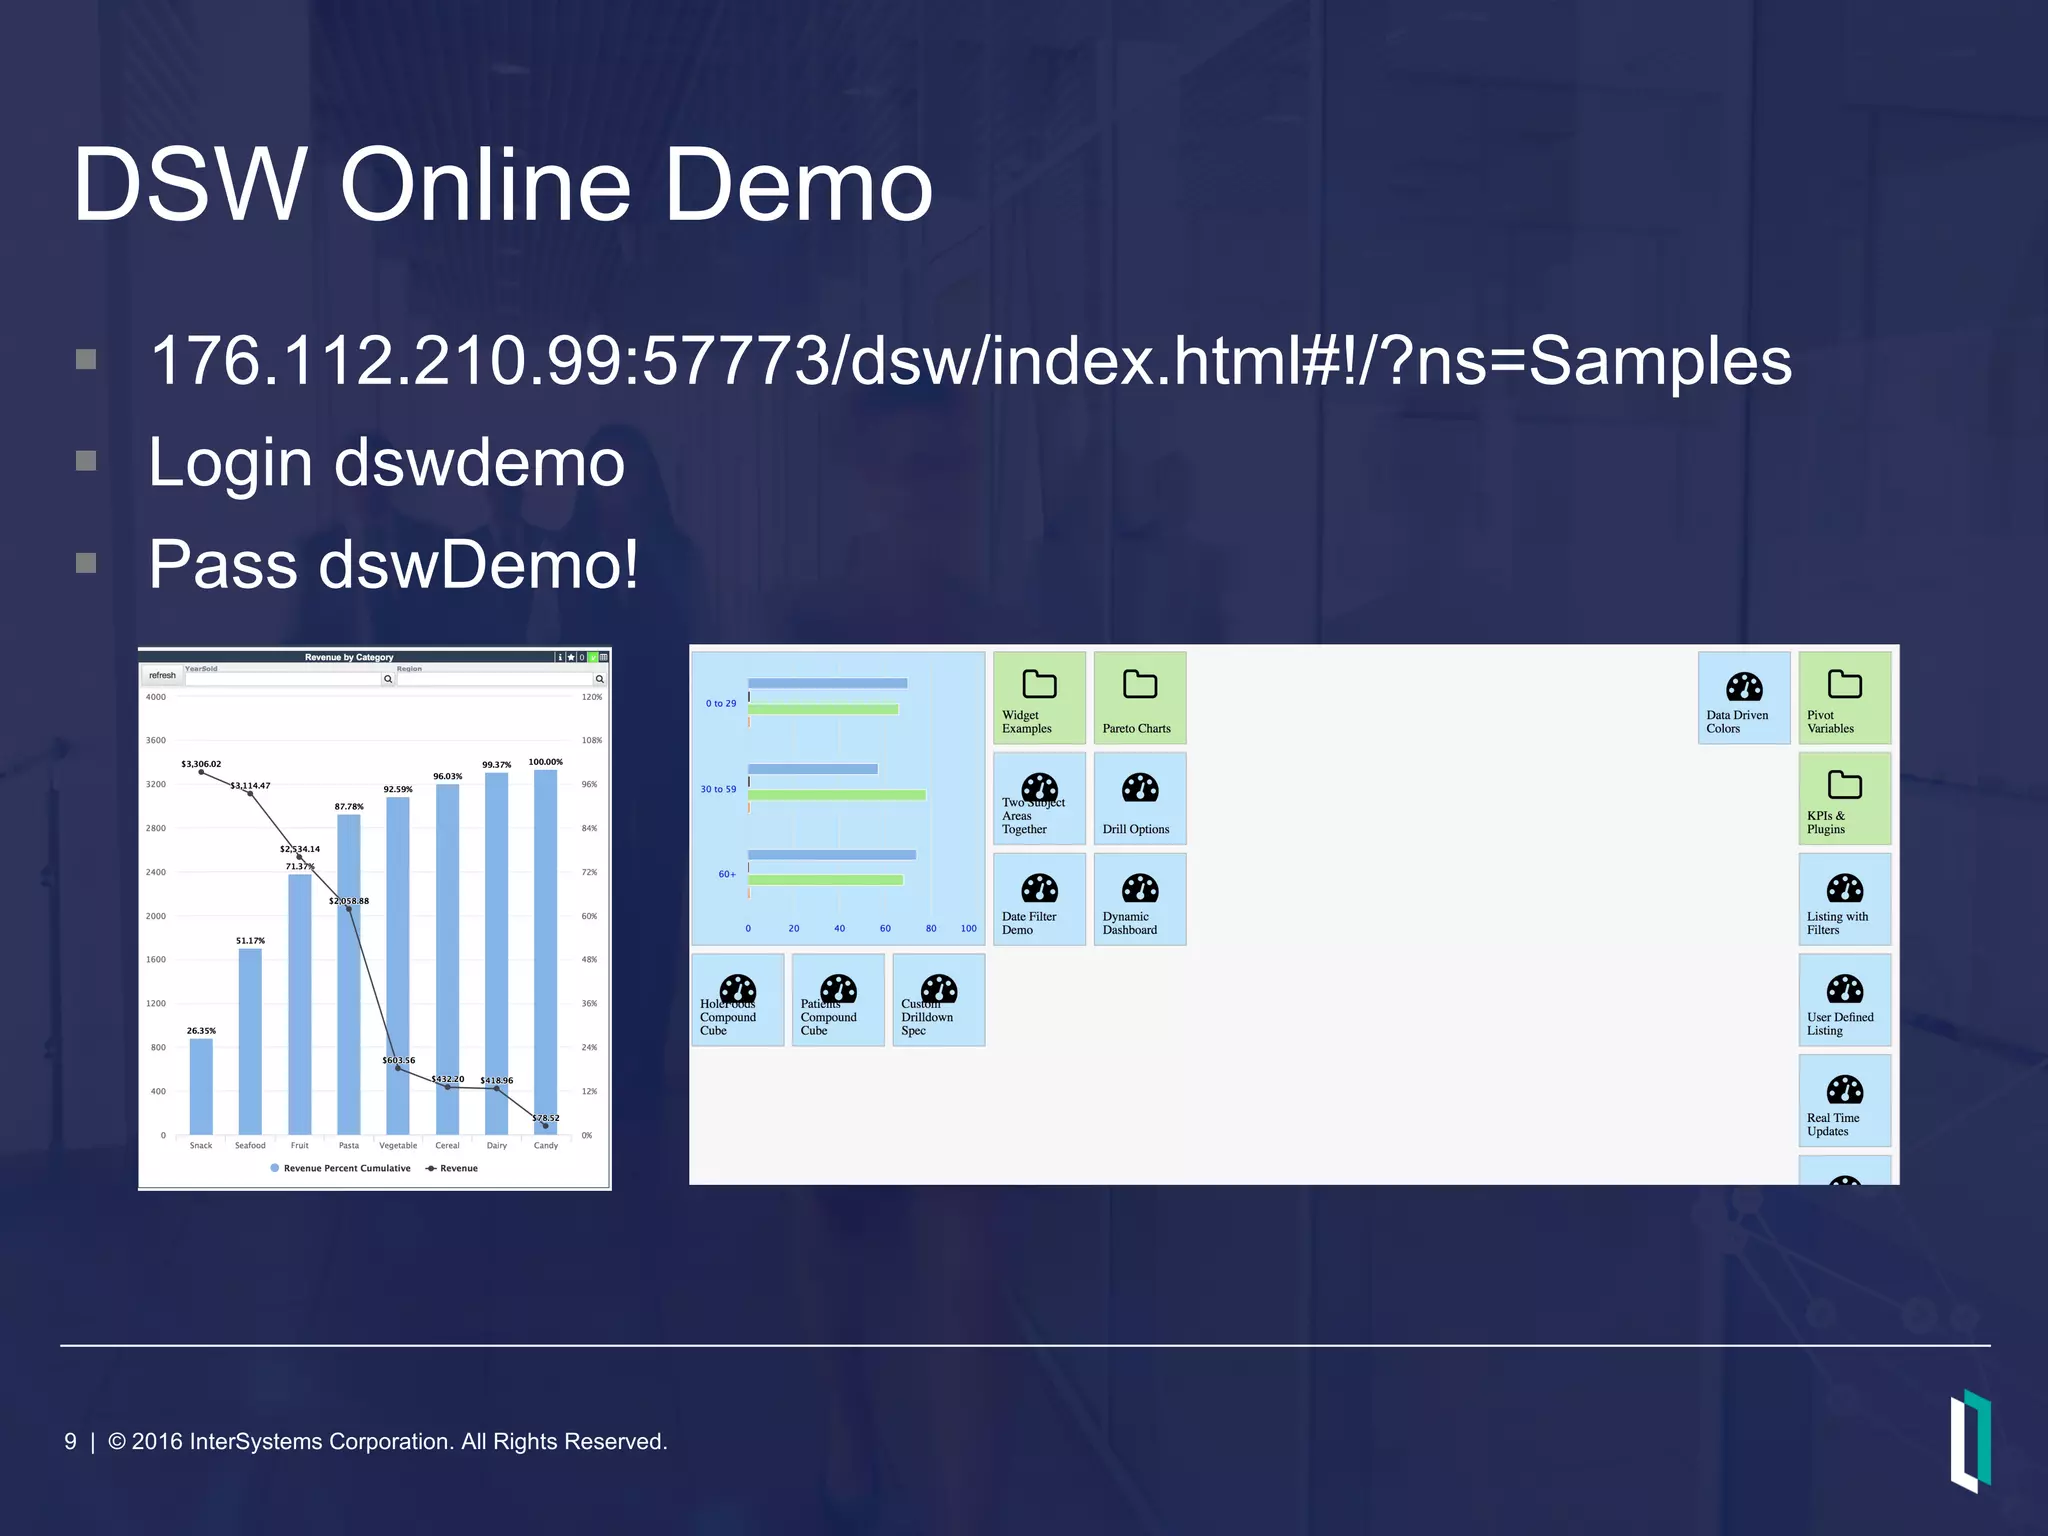Click the demo URL text on the slide
This screenshot has height=1536, width=2048.
[x=971, y=361]
